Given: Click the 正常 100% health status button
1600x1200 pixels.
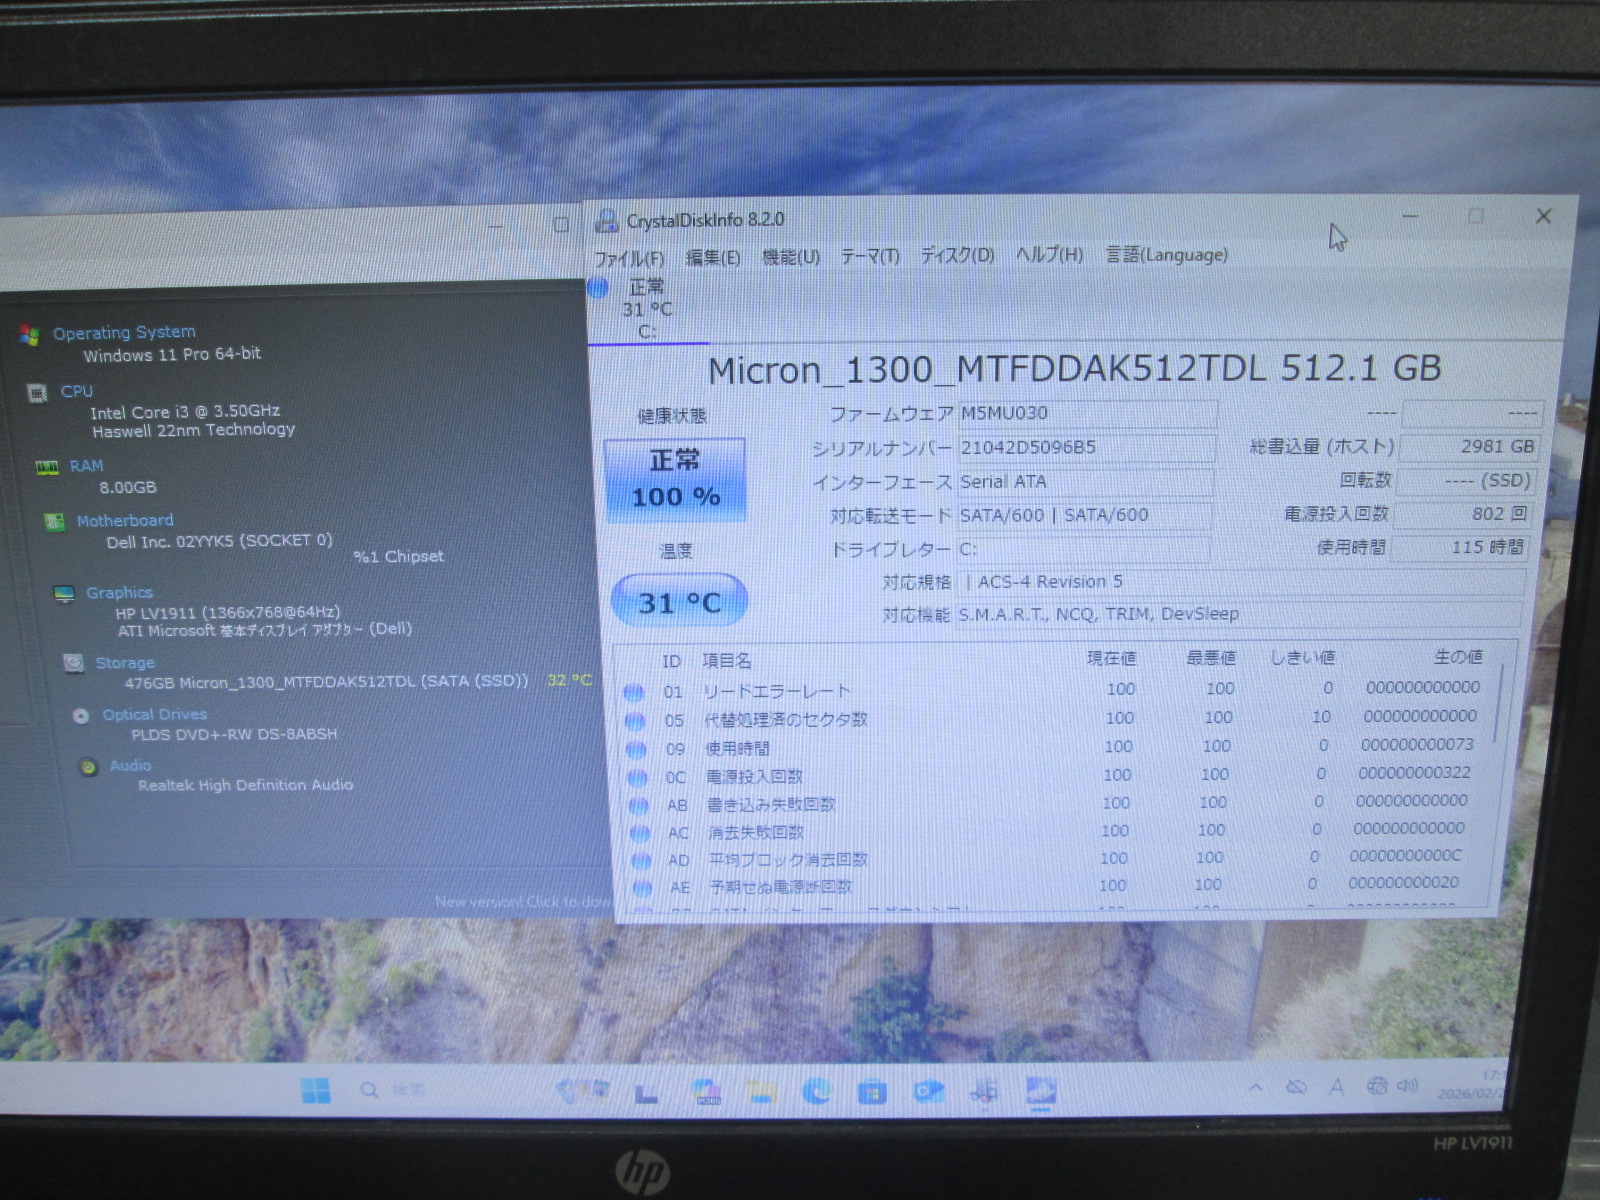Looking at the screenshot, I should click(675, 480).
